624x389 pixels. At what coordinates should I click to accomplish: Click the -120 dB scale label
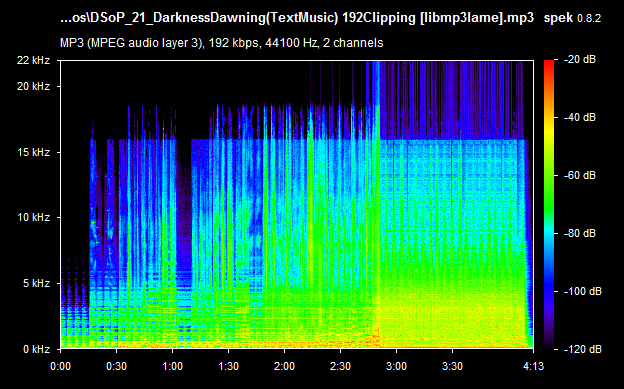click(x=583, y=349)
